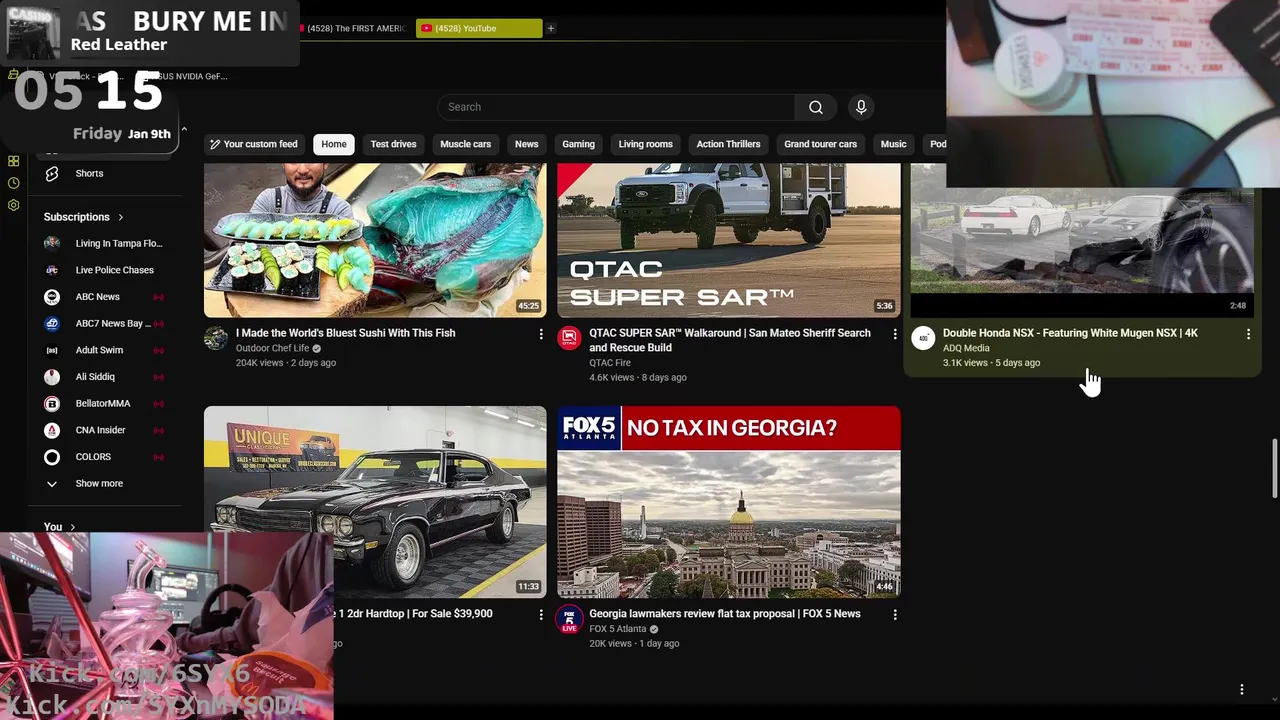1280x720 pixels.
Task: Open options menu for Georgia lawmakers video
Action: [895, 614]
